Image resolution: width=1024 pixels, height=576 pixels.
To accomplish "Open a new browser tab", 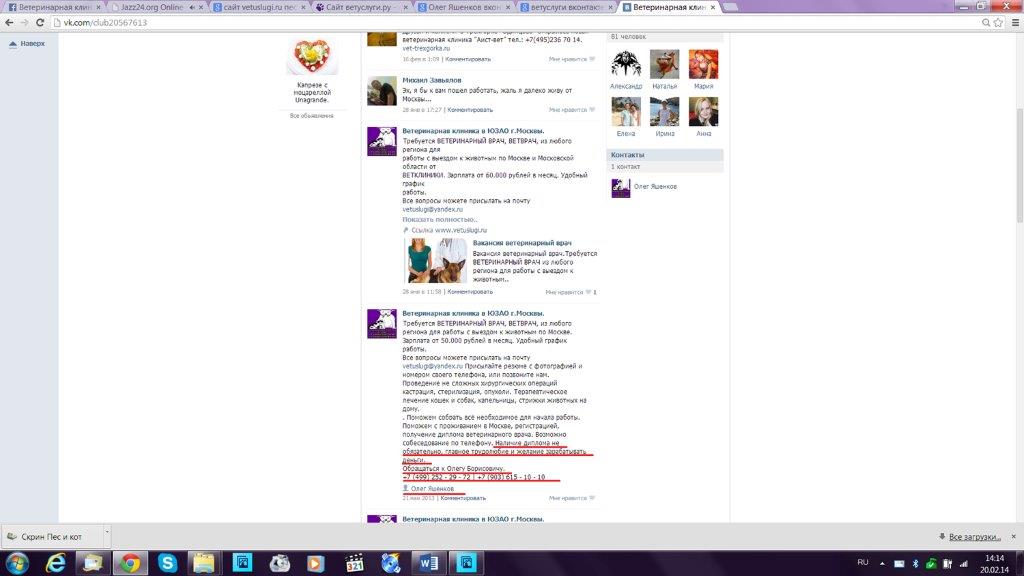I will tap(731, 7).
